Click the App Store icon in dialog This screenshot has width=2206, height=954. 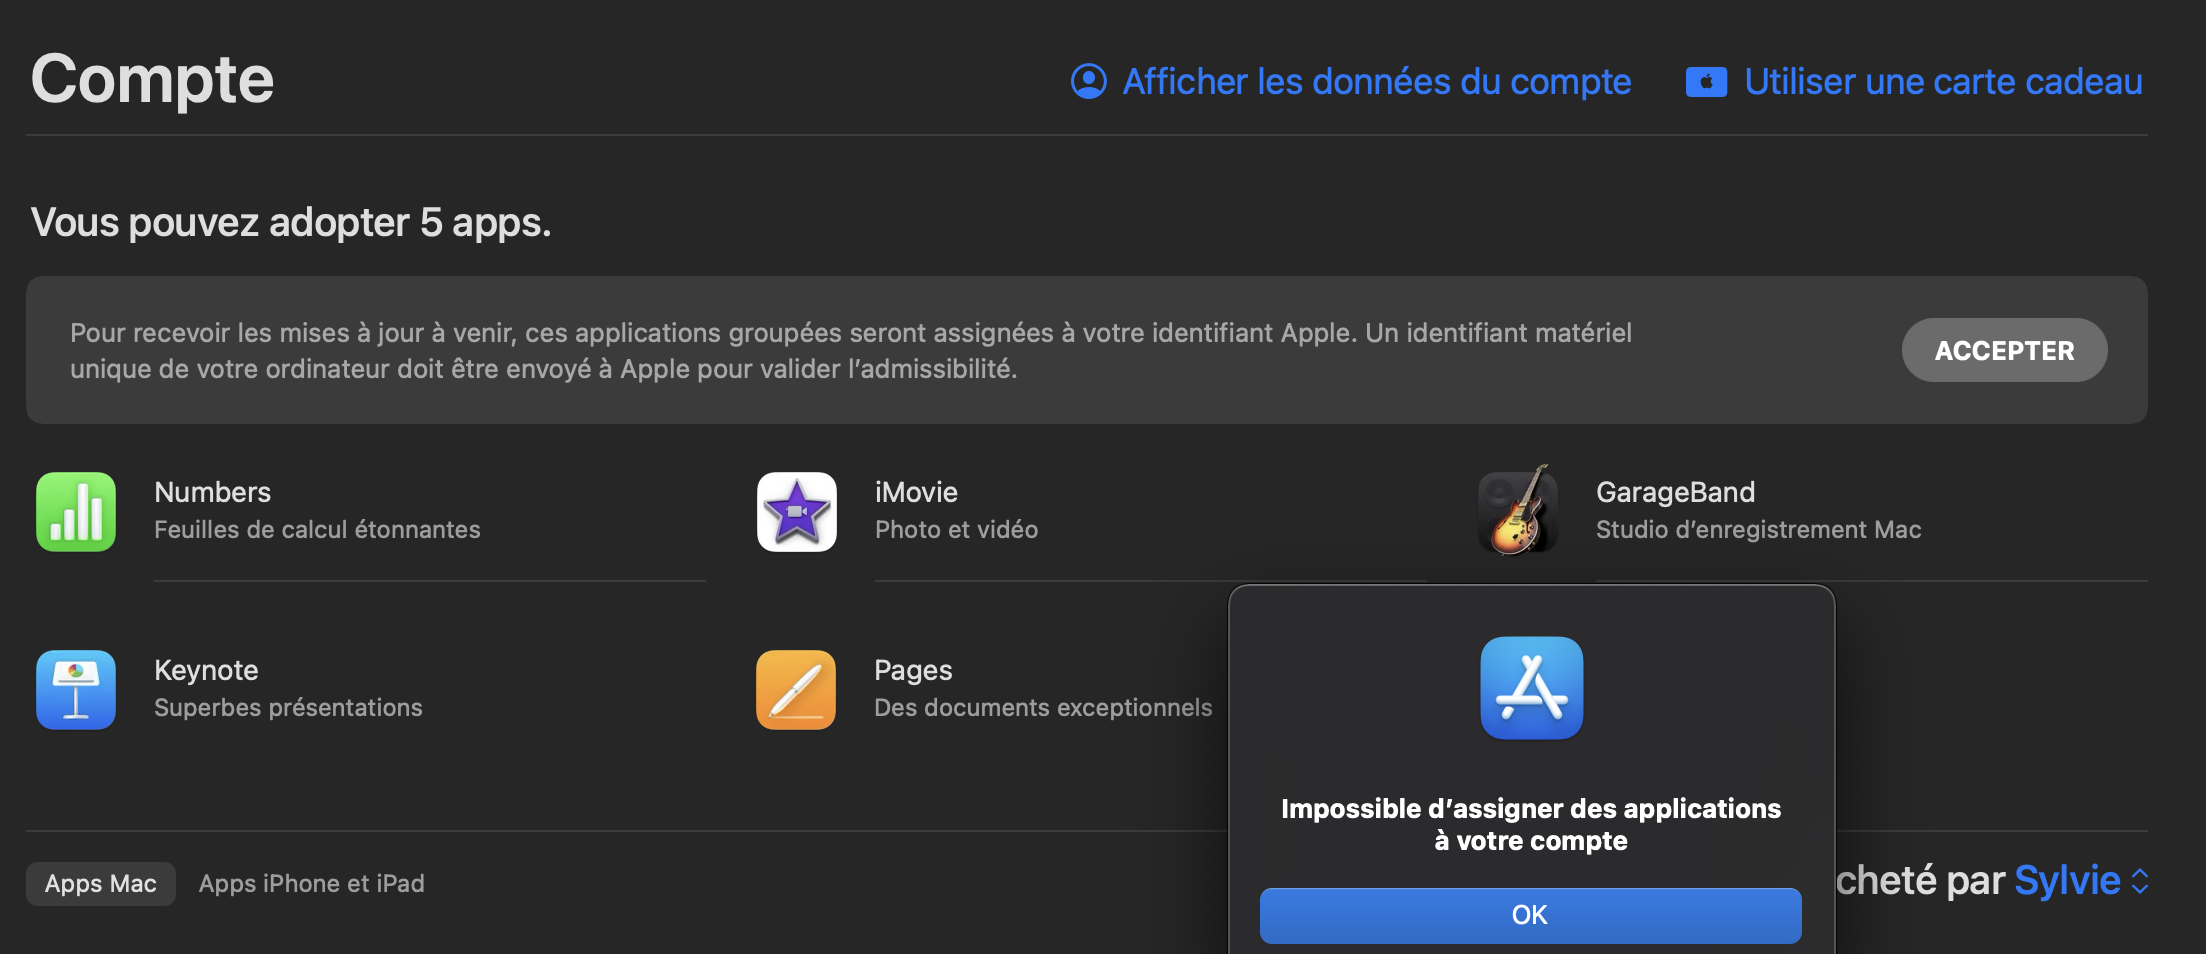[x=1531, y=688]
